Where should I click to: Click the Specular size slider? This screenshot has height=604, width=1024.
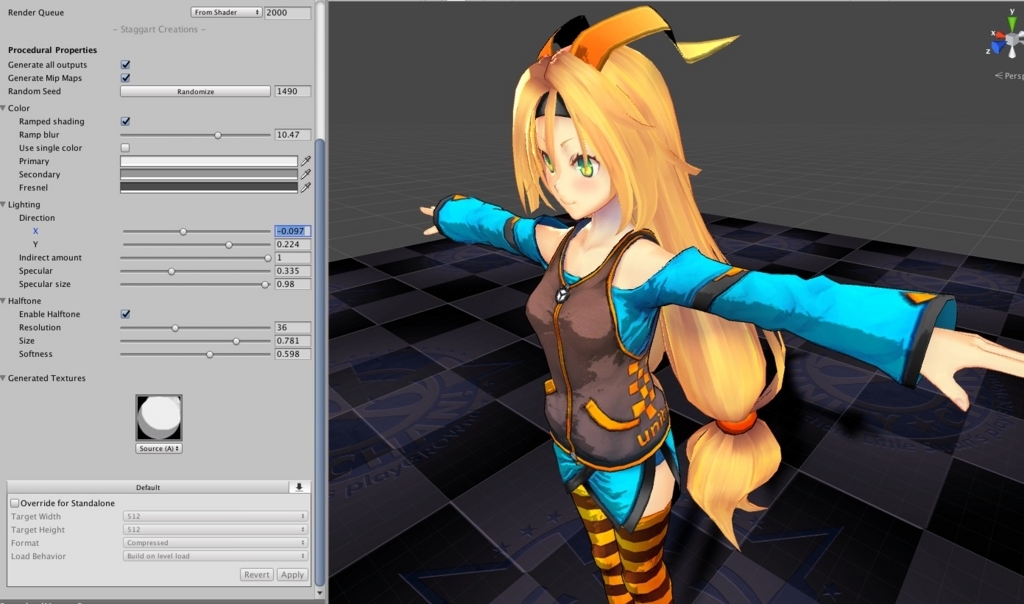click(x=195, y=284)
